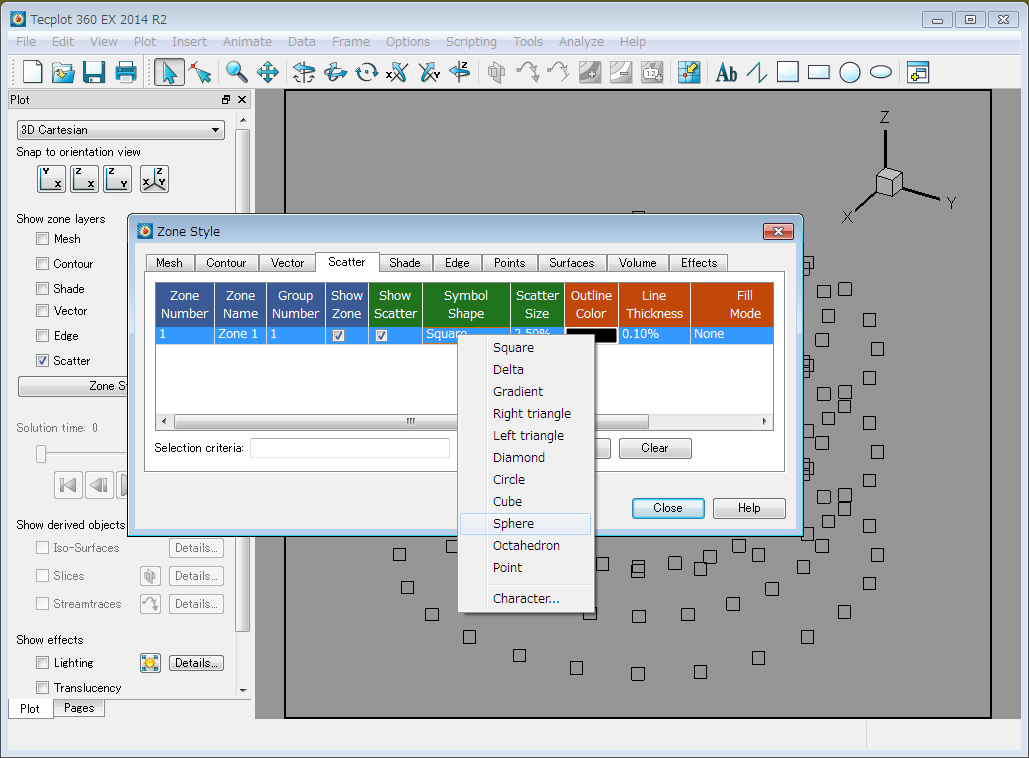Image resolution: width=1029 pixels, height=758 pixels.
Task: Pick Character... in the shape menu
Action: [x=525, y=599]
